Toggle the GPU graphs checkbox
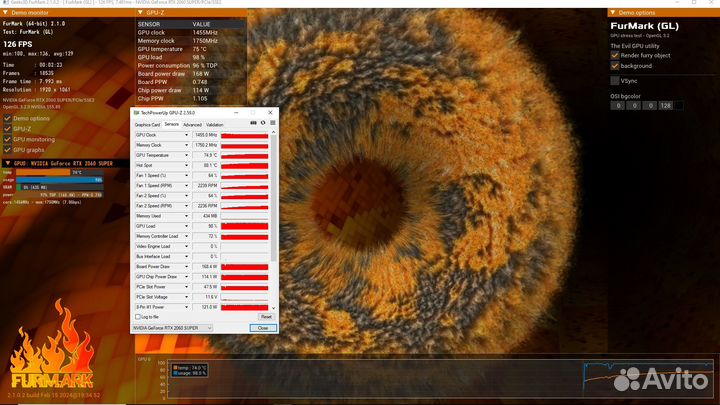720x405 pixels. point(7,150)
